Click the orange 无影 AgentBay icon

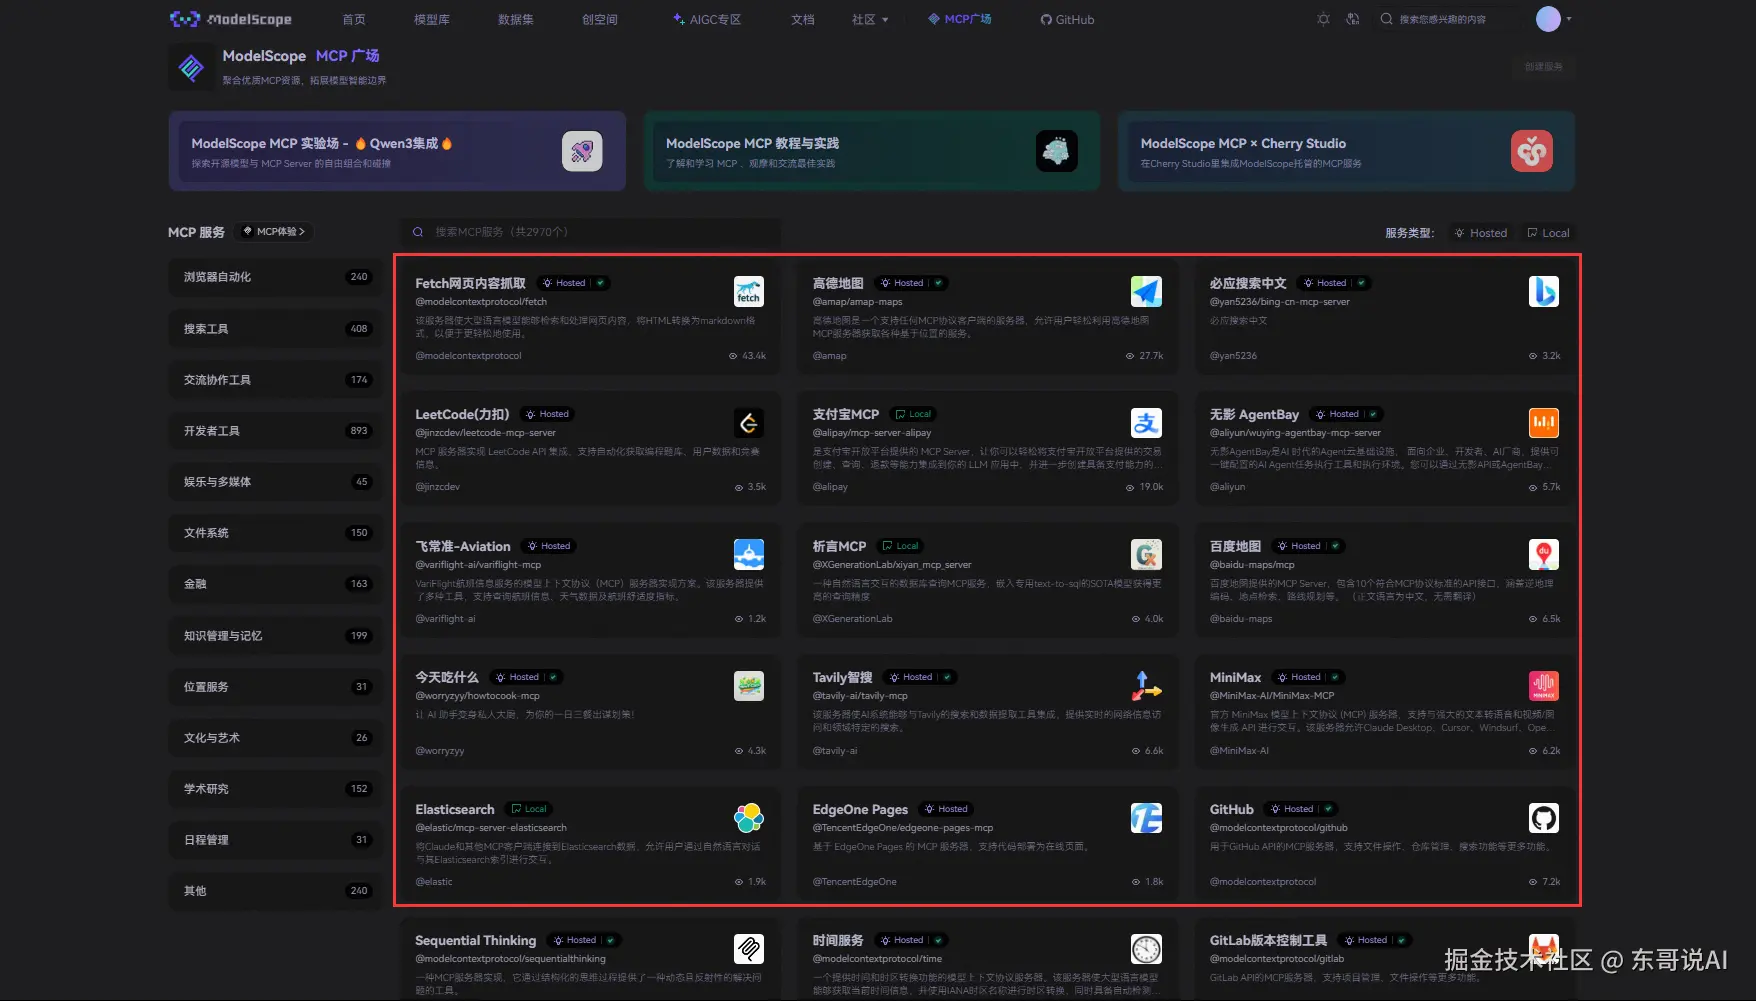point(1544,423)
